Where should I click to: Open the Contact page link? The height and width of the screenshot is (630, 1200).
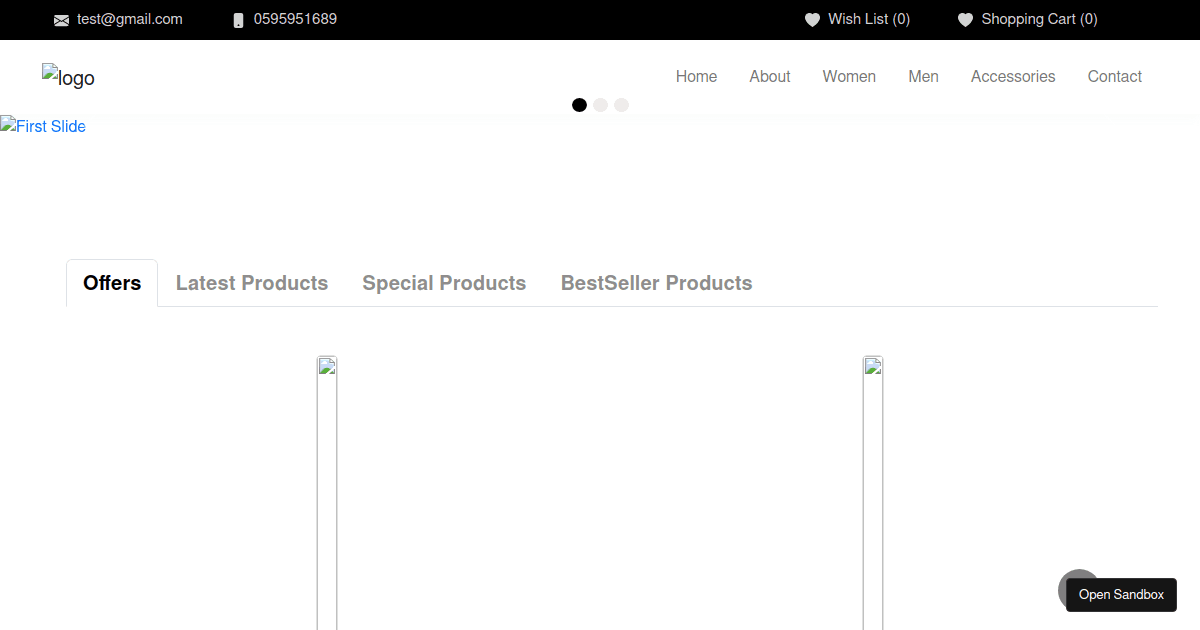pyautogui.click(x=1114, y=76)
